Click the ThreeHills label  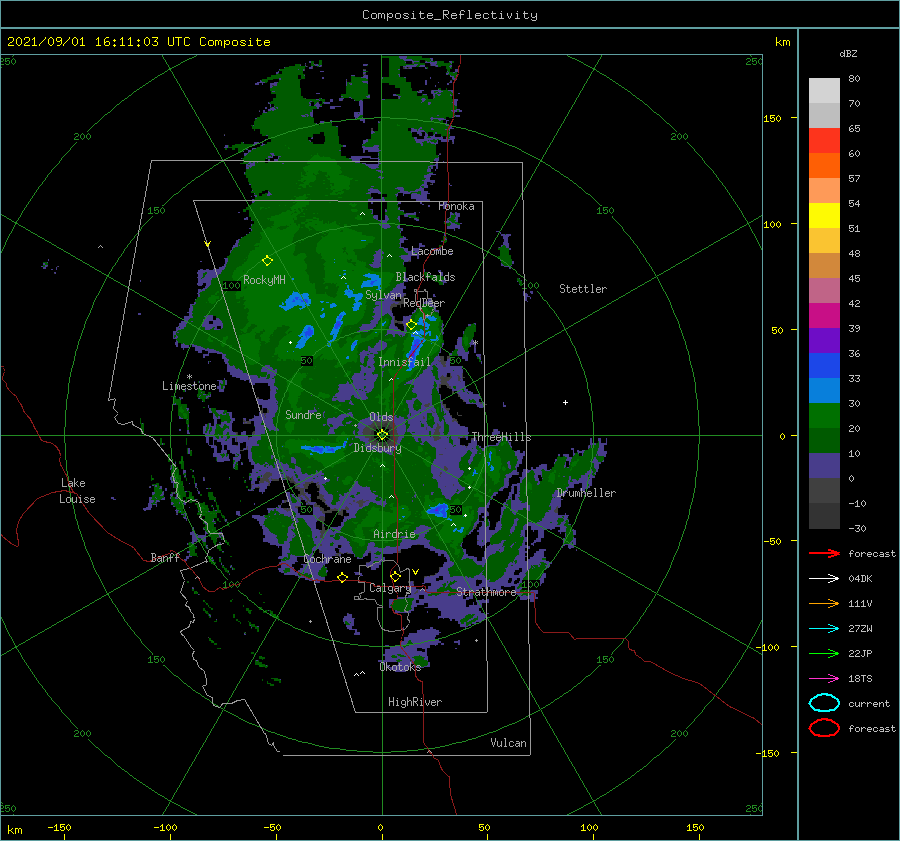501,437
